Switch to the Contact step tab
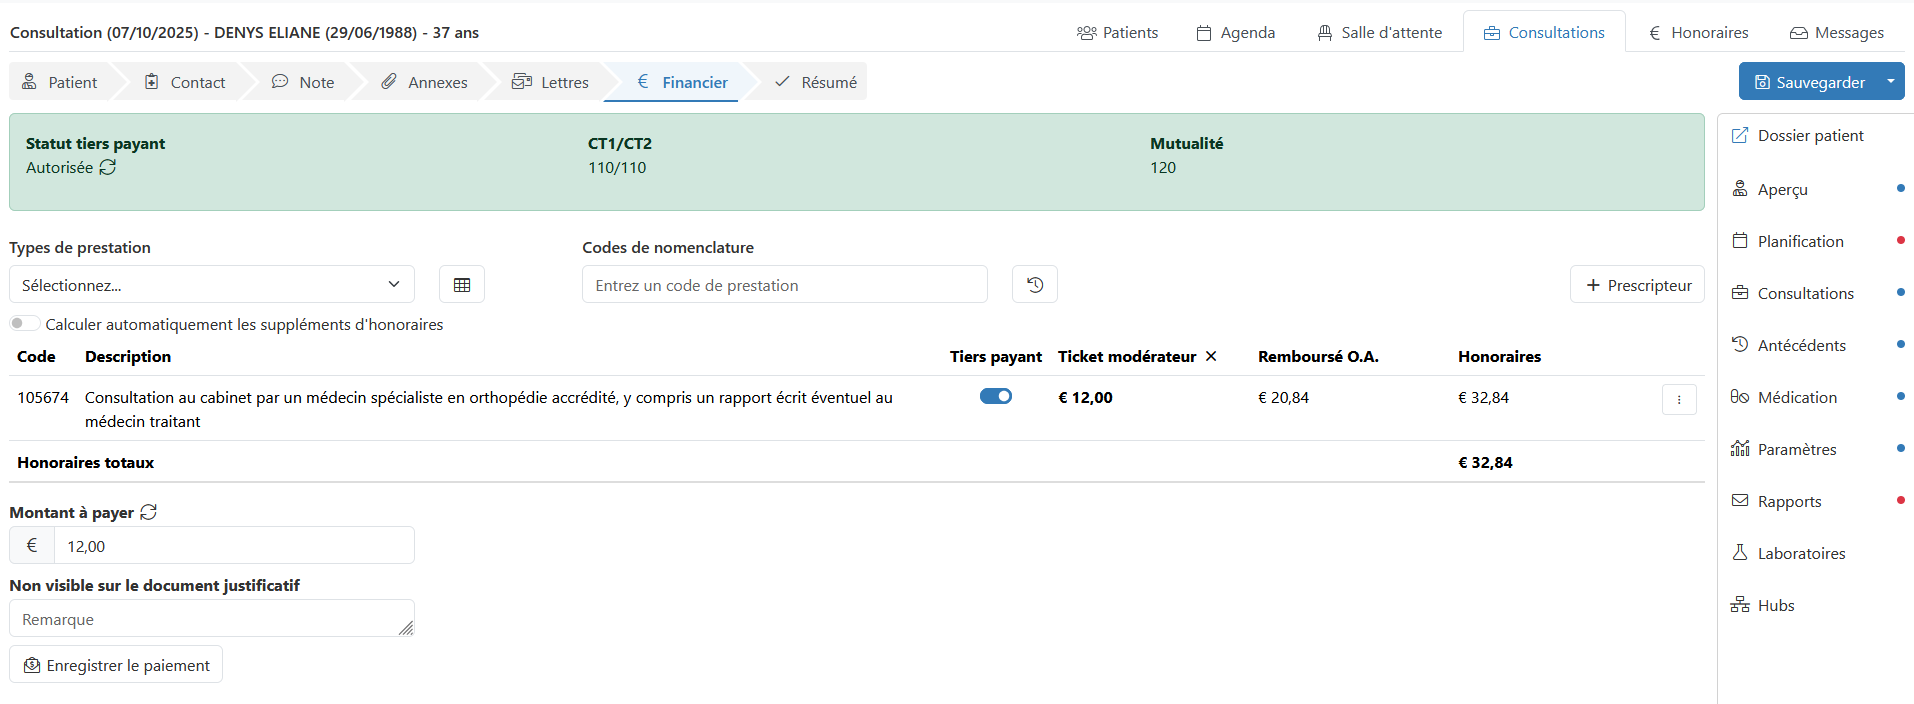 [x=185, y=82]
